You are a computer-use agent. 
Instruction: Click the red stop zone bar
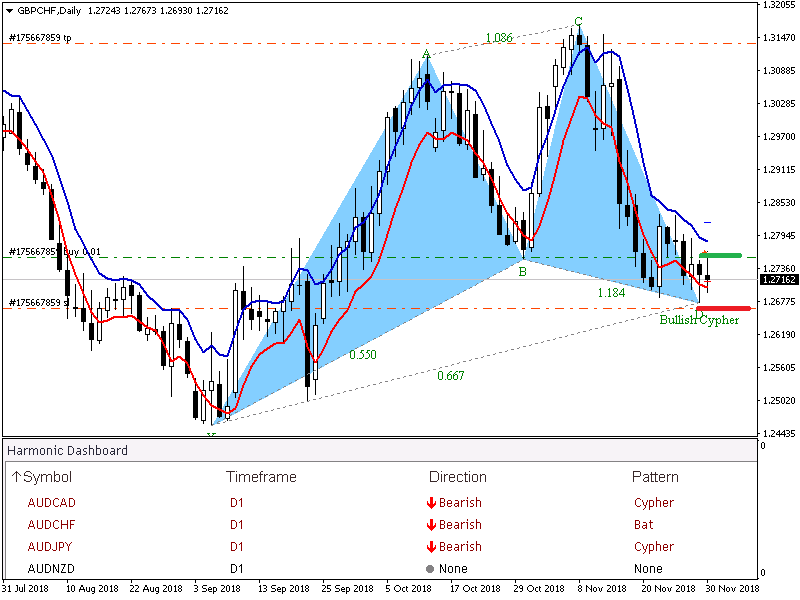[723, 308]
